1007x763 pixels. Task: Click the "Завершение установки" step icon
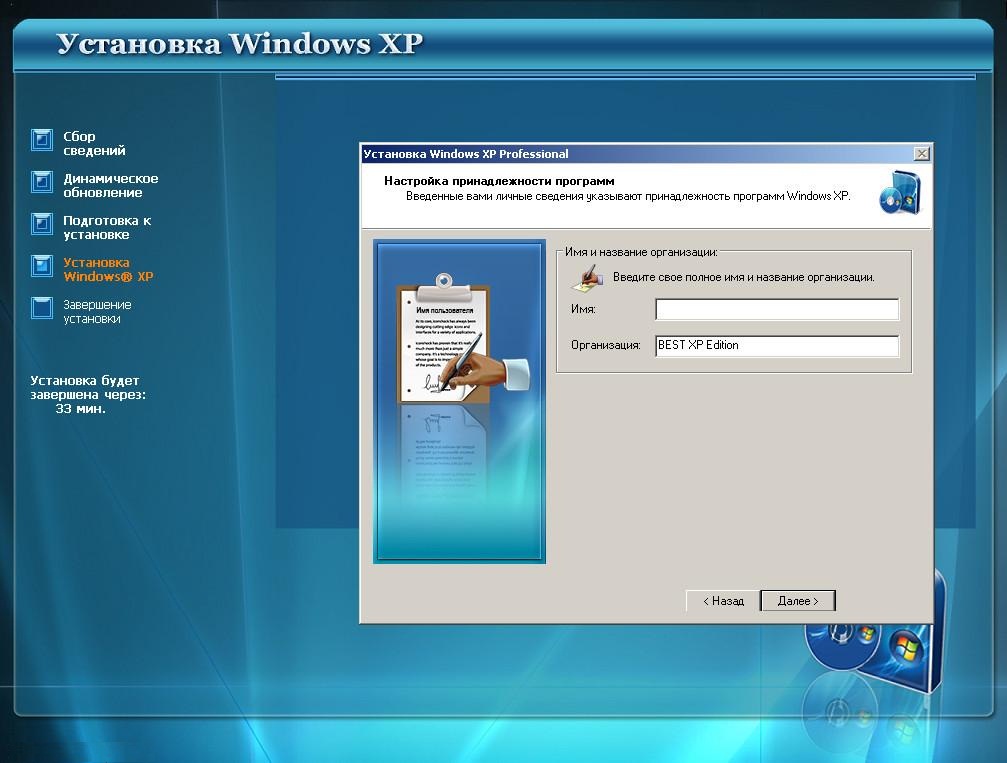click(41, 307)
